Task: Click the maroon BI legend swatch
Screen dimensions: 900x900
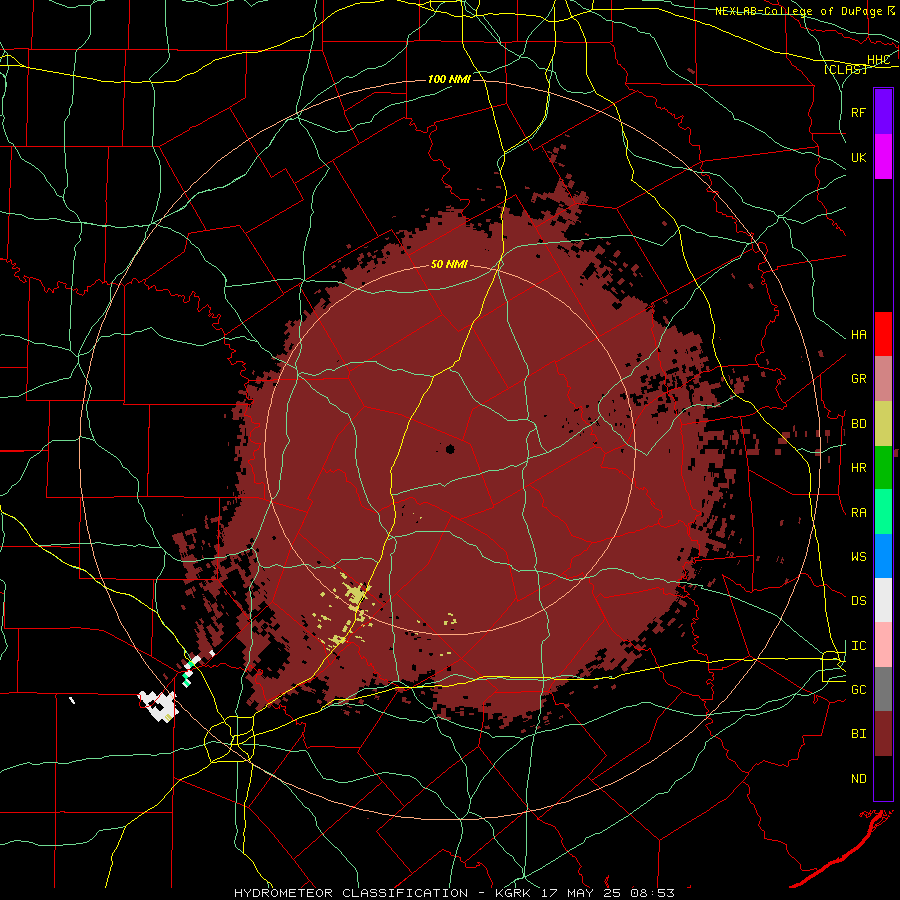Action: tap(883, 734)
